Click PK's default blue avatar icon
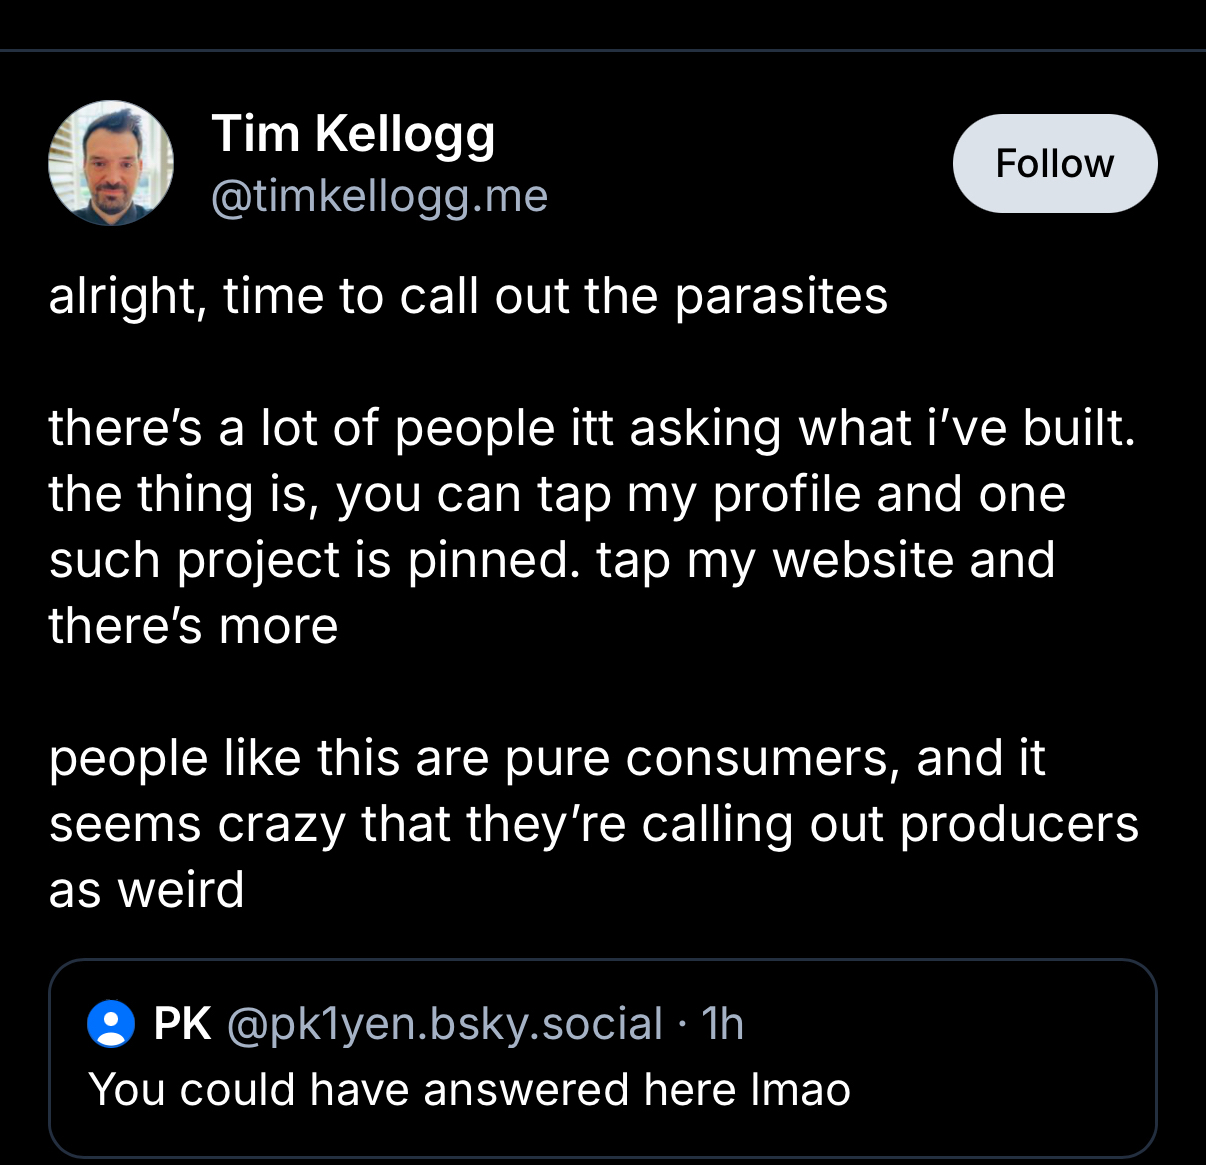Viewport: 1206px width, 1165px height. (x=111, y=1024)
